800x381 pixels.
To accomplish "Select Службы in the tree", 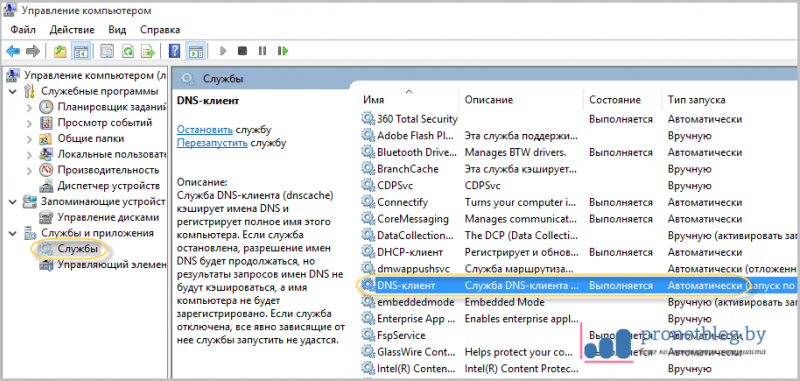I will click(77, 249).
